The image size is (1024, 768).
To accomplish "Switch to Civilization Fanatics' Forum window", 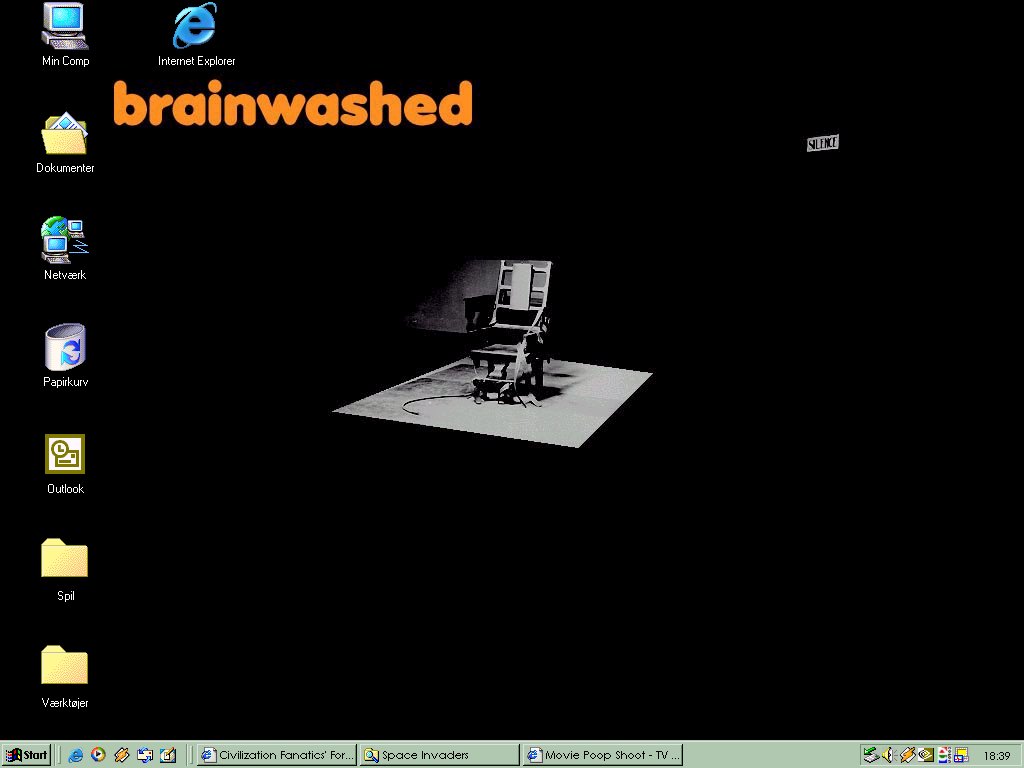I will pos(277,755).
